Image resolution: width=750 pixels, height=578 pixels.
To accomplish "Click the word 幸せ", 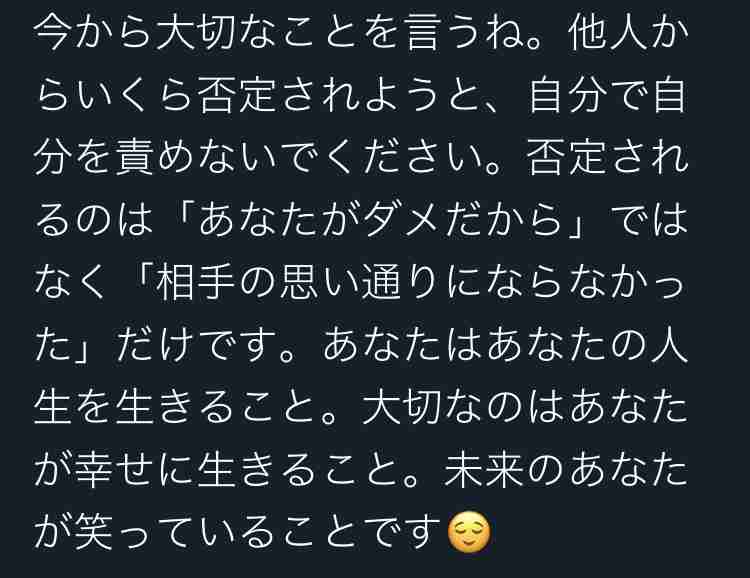I will [113, 469].
